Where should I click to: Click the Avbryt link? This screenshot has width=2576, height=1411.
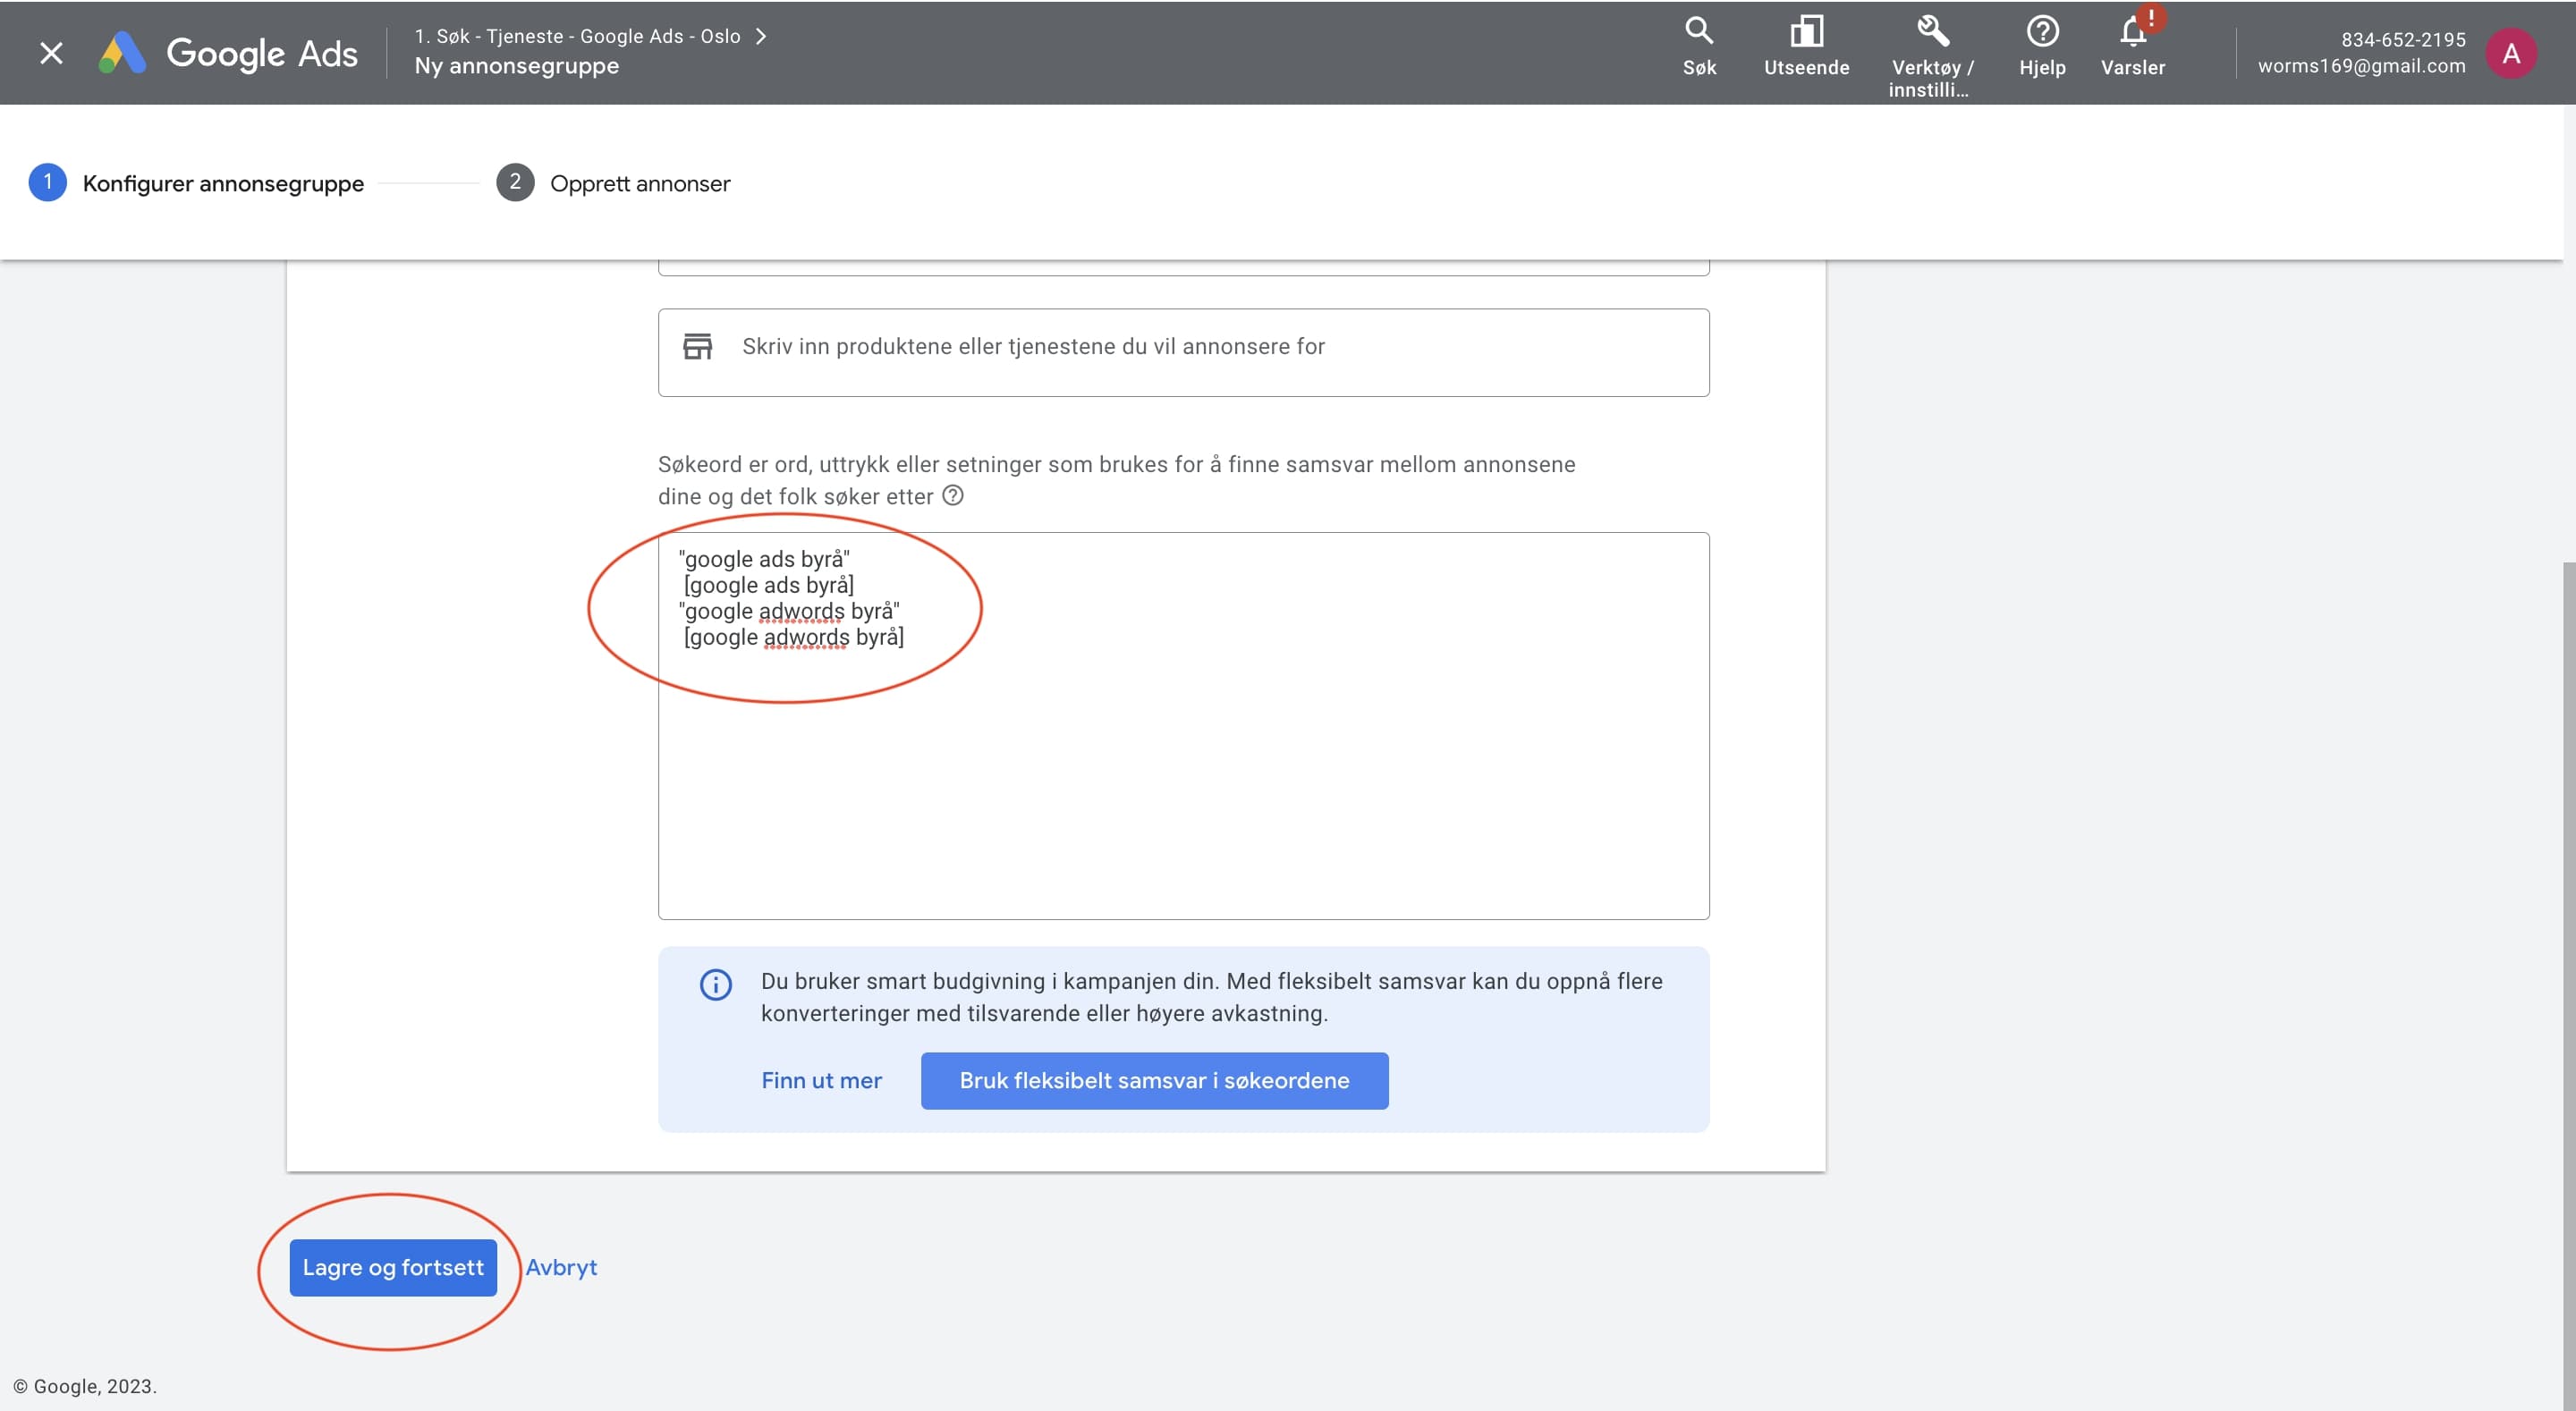[561, 1267]
